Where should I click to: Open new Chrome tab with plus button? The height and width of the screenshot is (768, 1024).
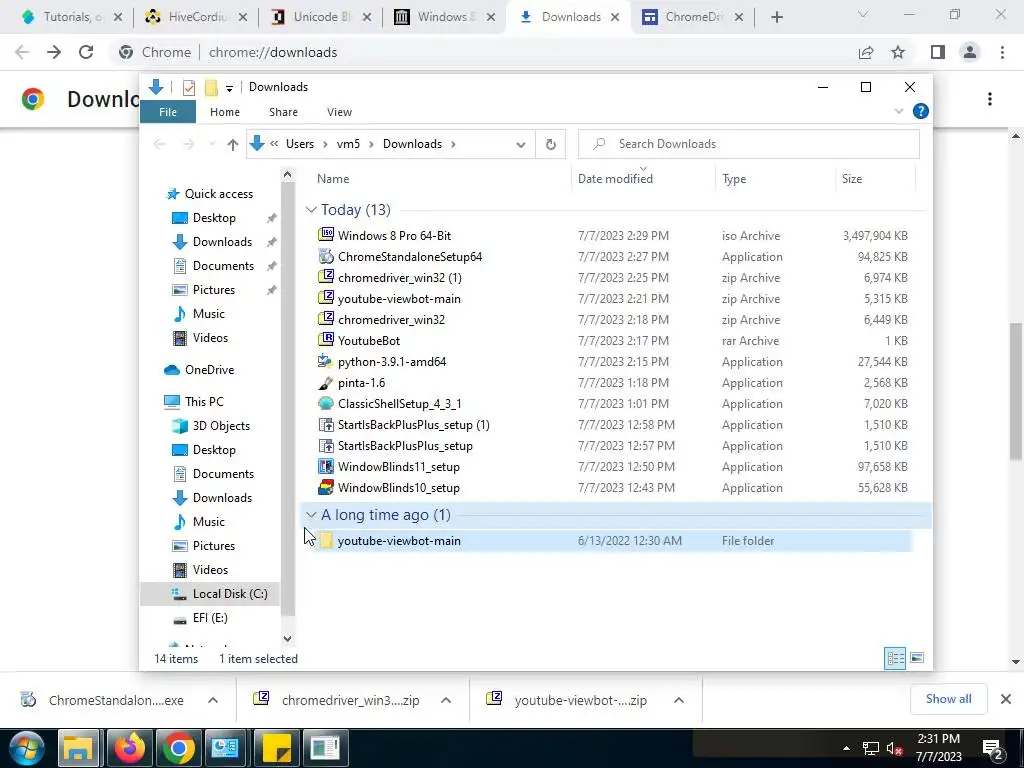(x=776, y=17)
